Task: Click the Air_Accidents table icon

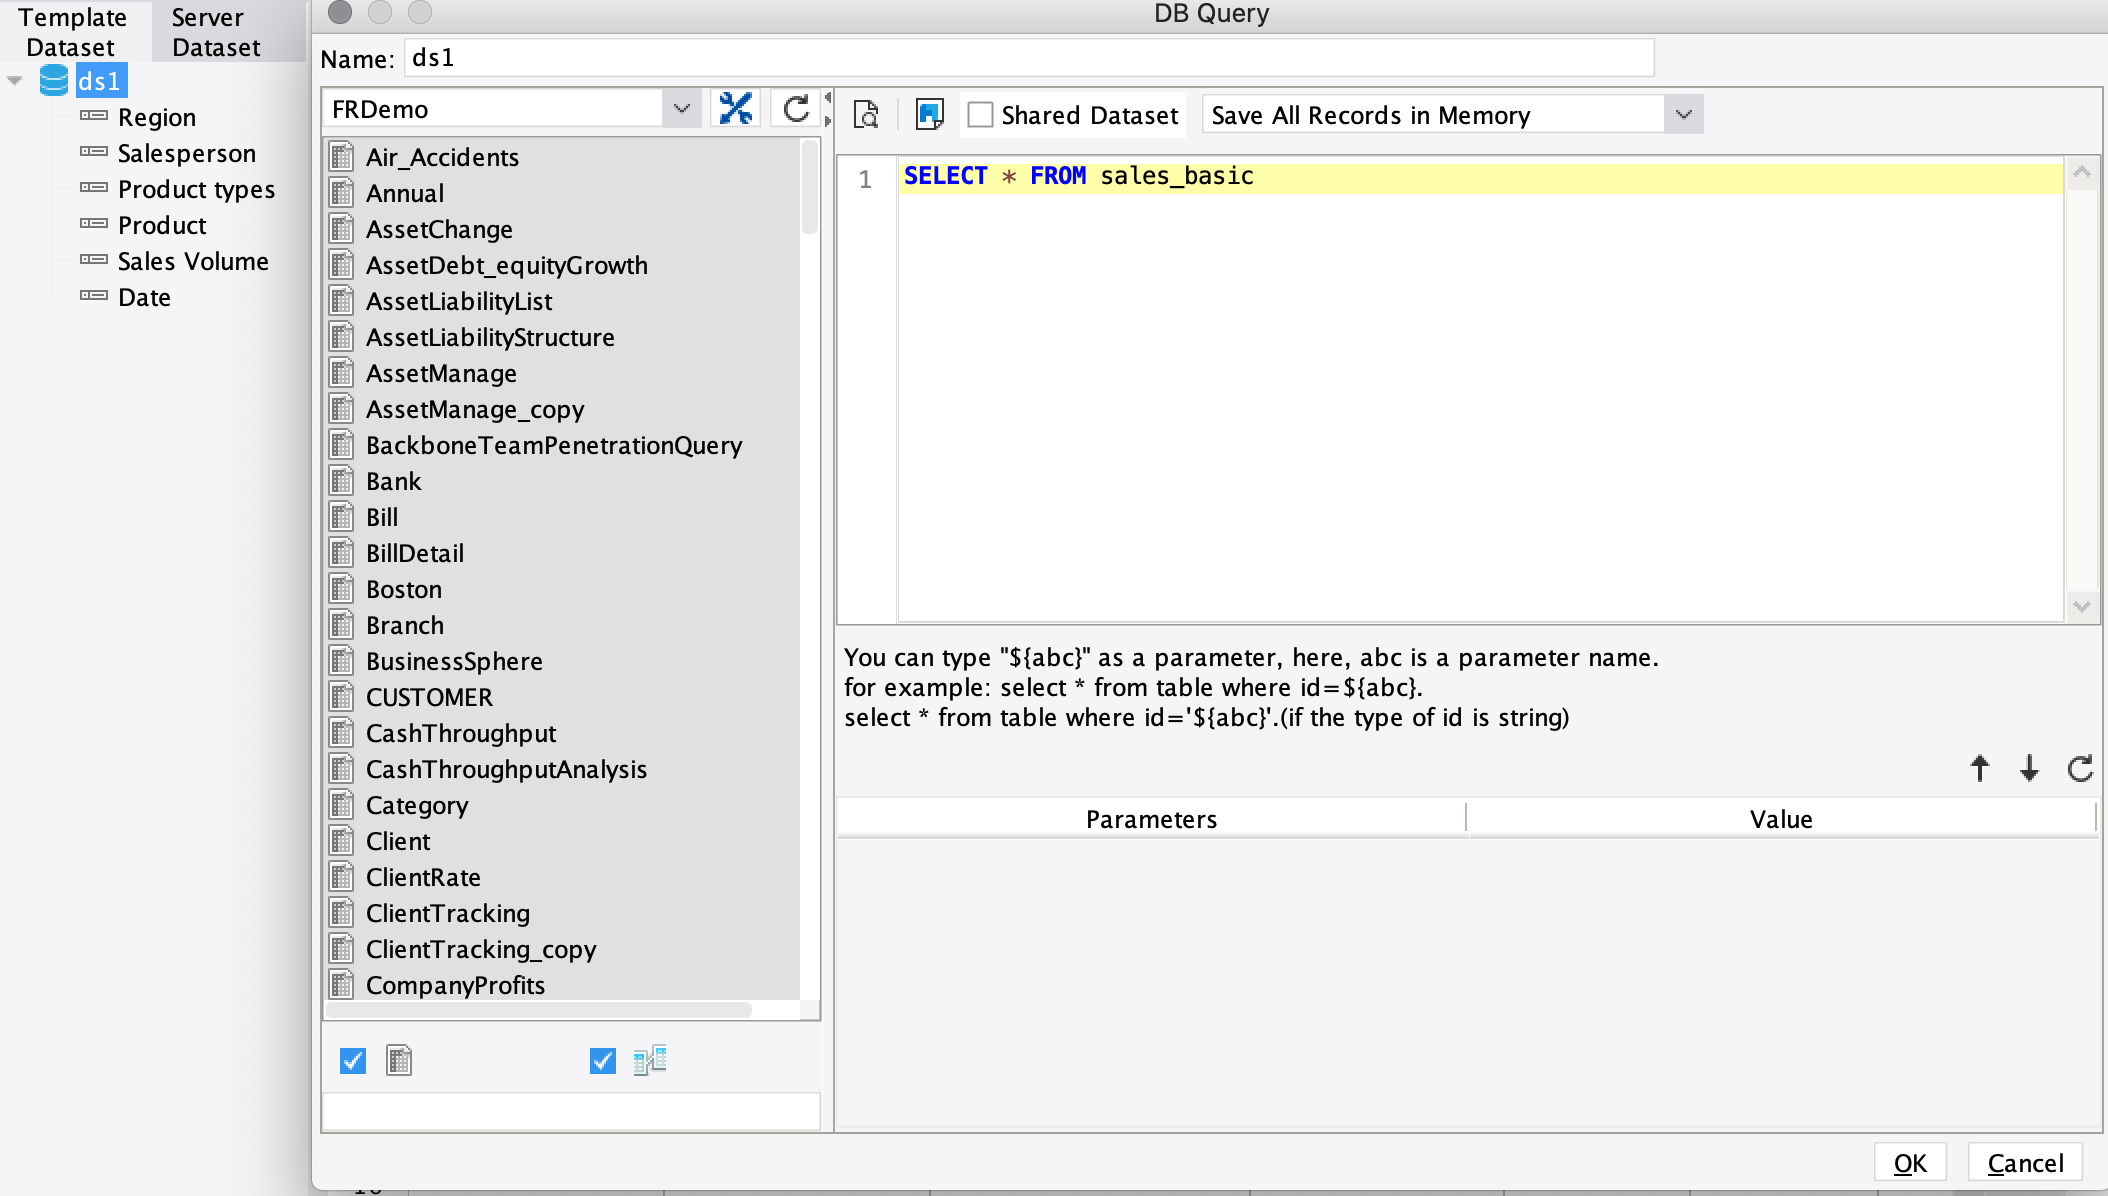Action: [x=342, y=157]
